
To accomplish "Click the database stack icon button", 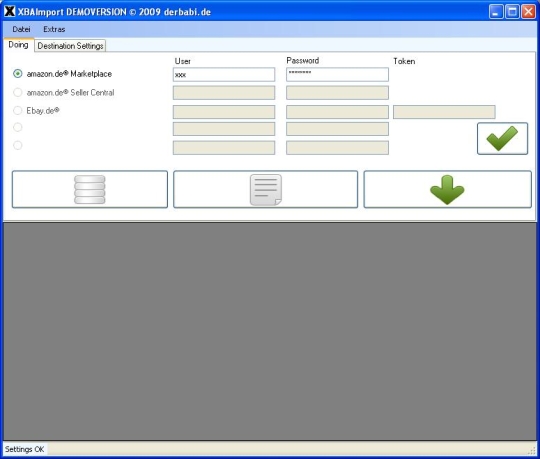I will 90,189.
